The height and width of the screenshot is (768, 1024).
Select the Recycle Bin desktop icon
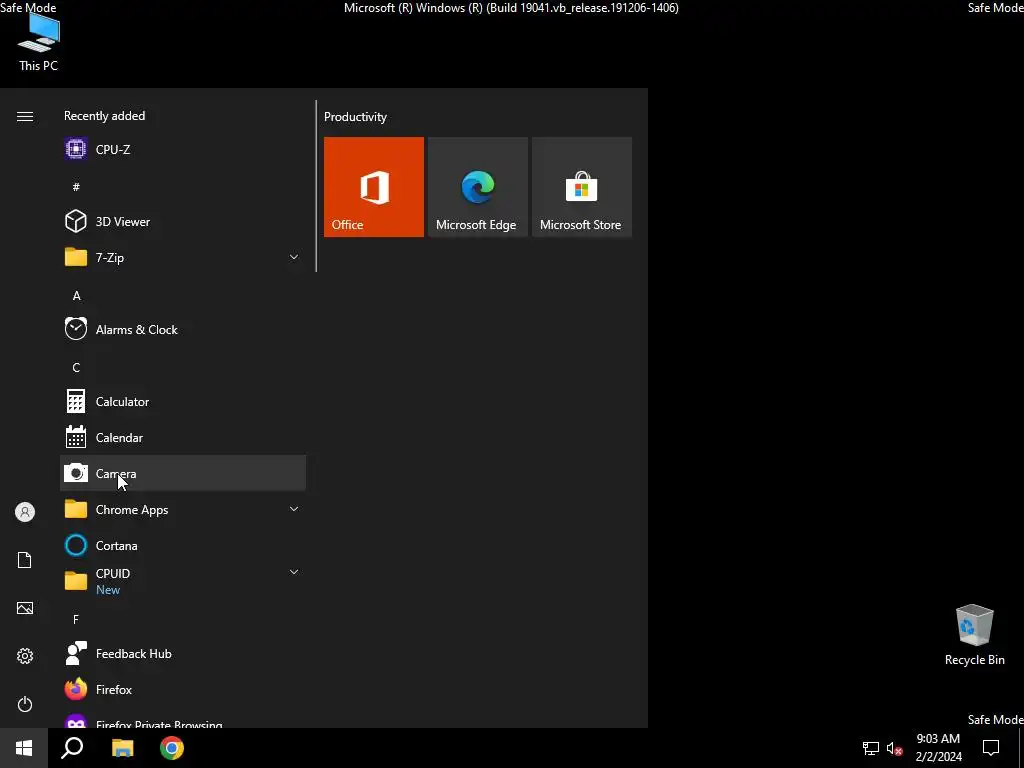(974, 635)
